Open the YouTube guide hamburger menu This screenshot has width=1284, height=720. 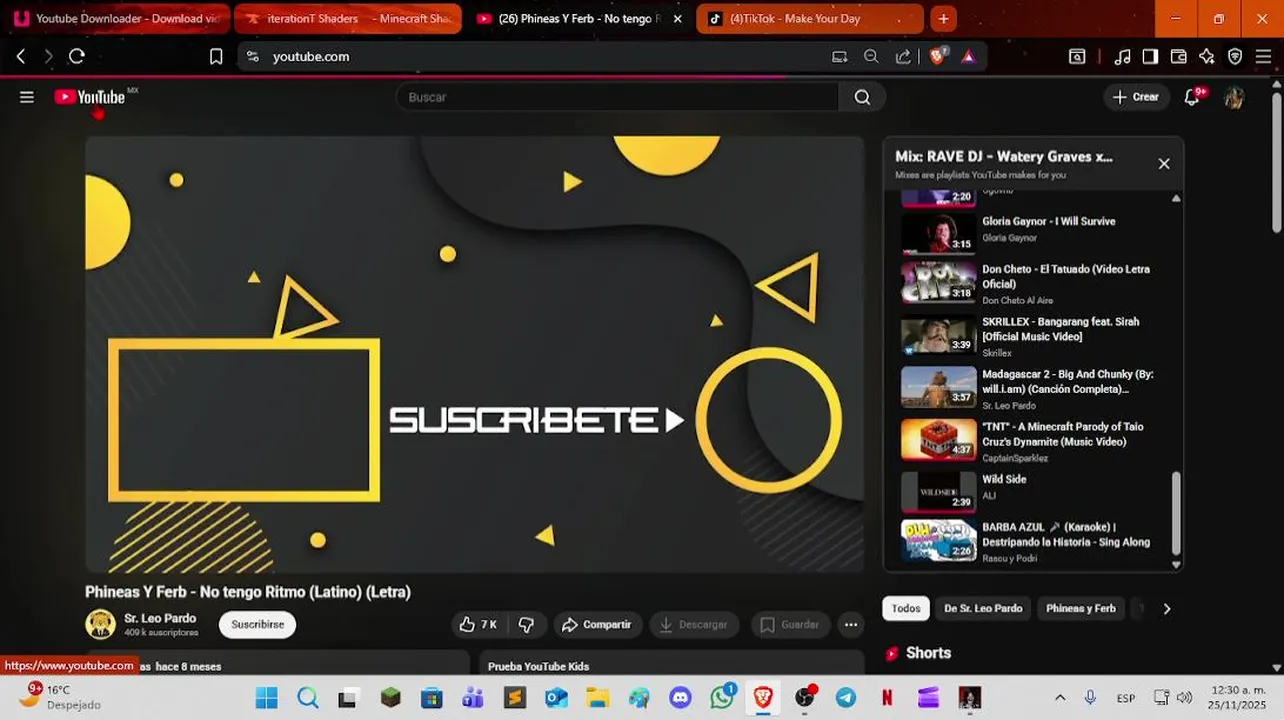click(27, 97)
